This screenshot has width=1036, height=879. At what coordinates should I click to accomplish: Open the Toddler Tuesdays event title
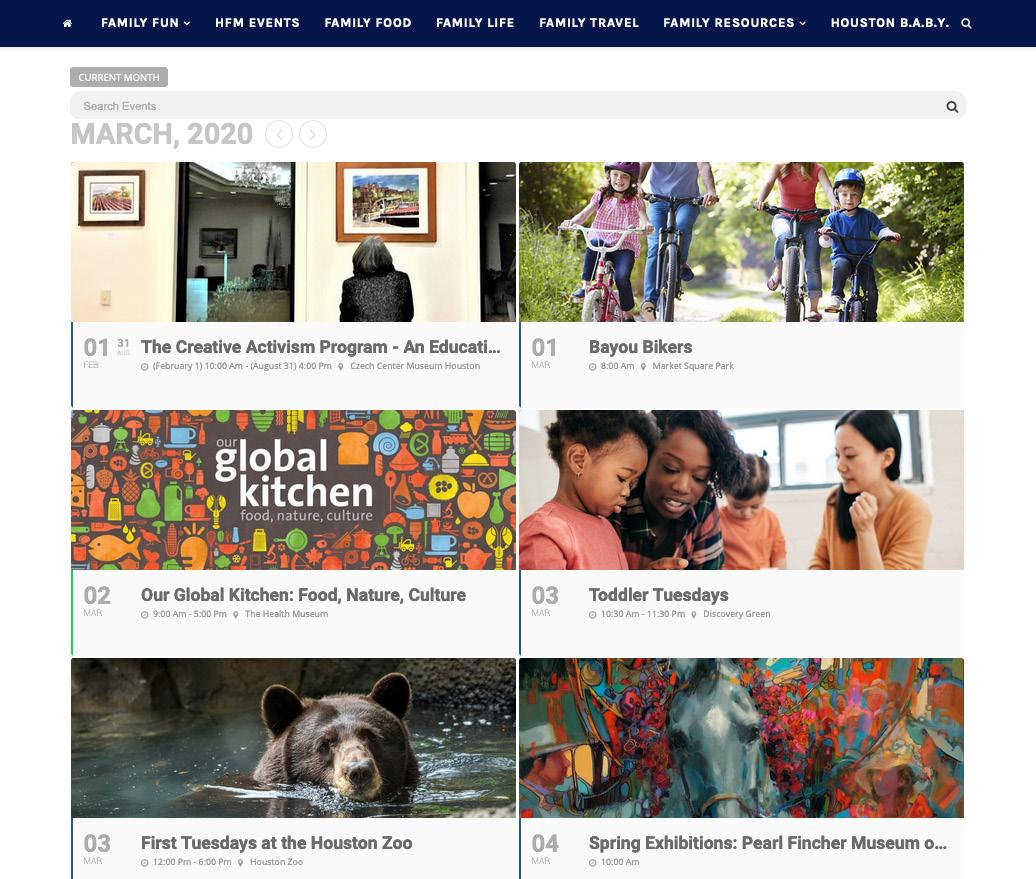point(659,595)
